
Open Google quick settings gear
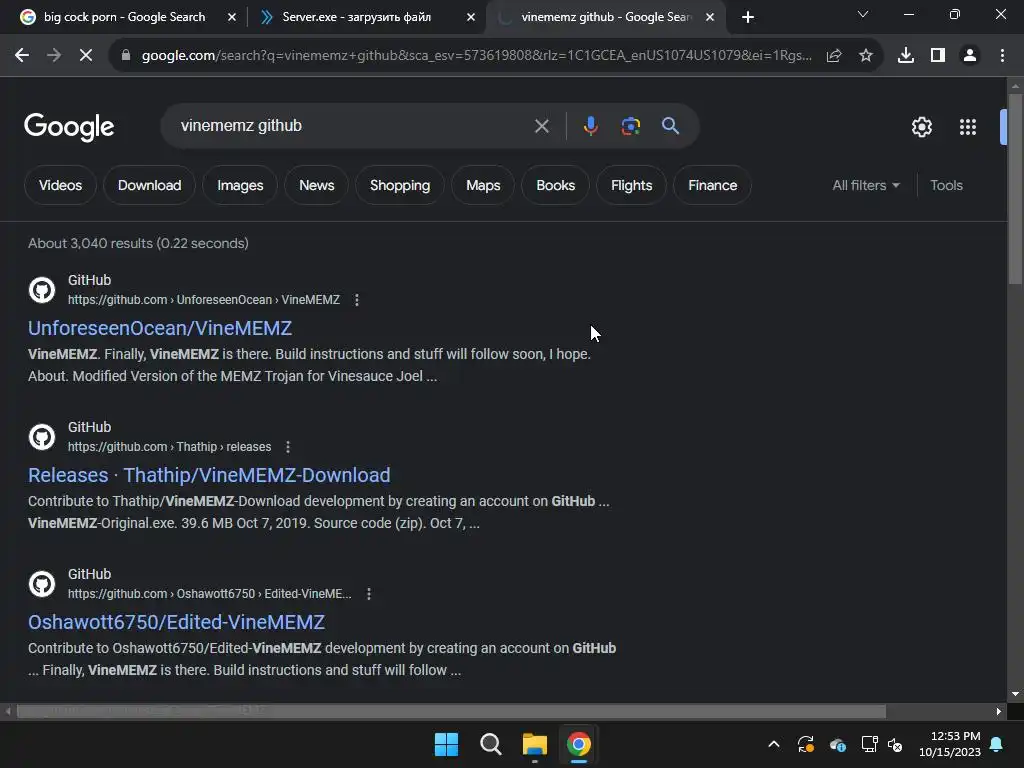pos(921,127)
